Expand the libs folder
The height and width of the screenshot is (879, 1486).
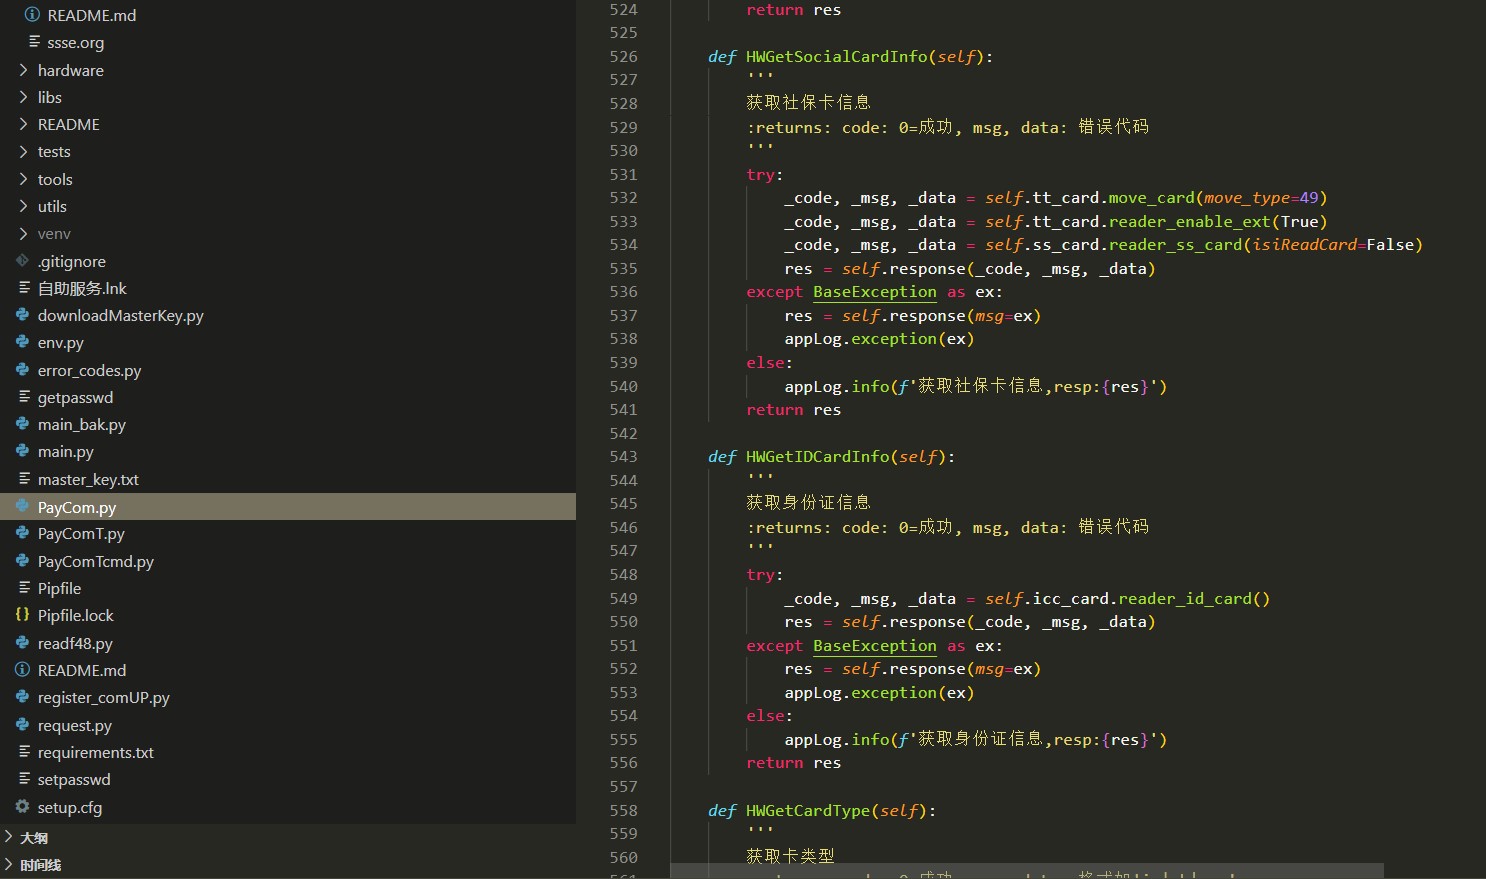tap(23, 97)
